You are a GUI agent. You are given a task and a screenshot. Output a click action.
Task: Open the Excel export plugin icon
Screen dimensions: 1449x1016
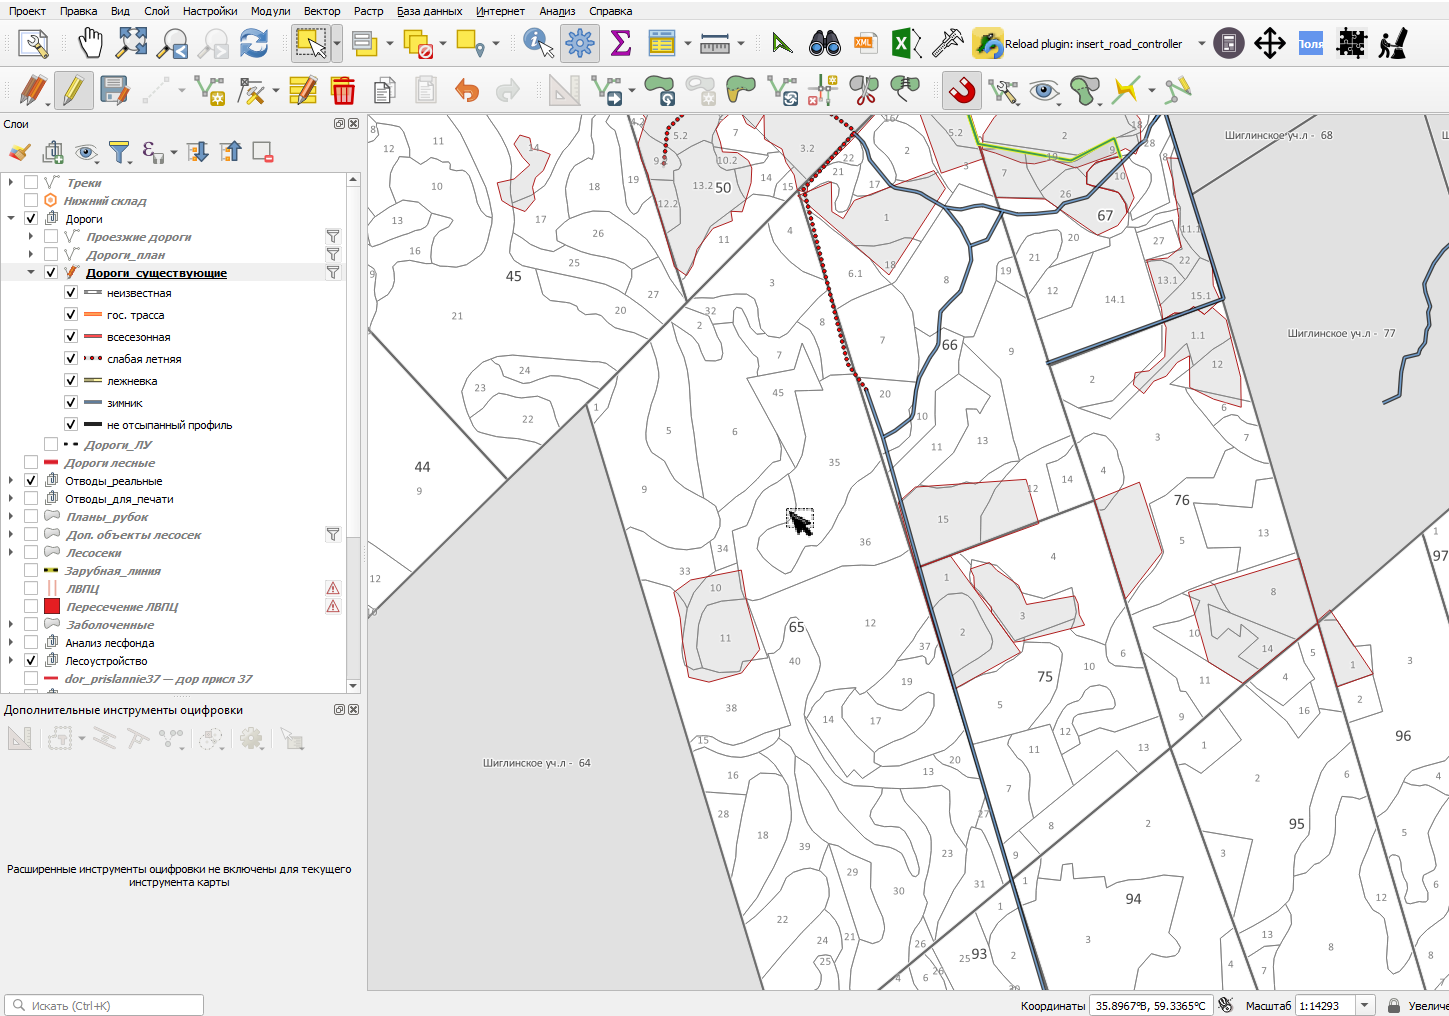coord(906,43)
